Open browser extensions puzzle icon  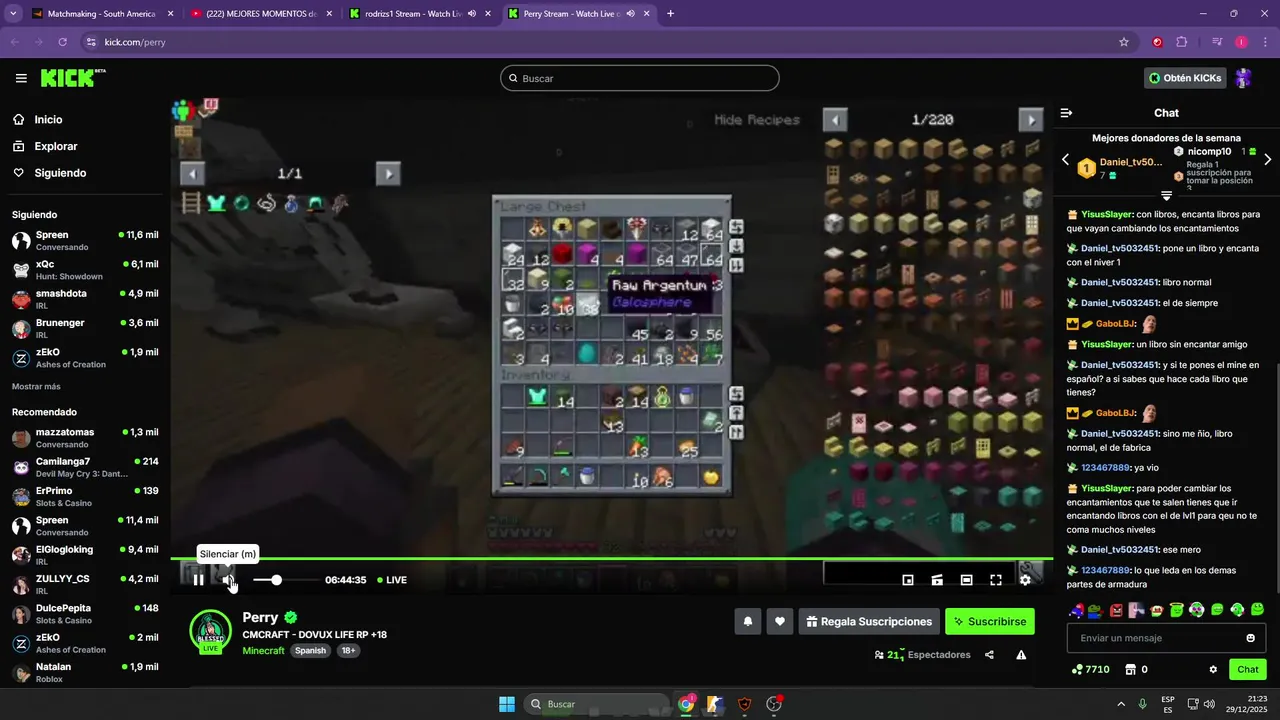pos(1182,42)
